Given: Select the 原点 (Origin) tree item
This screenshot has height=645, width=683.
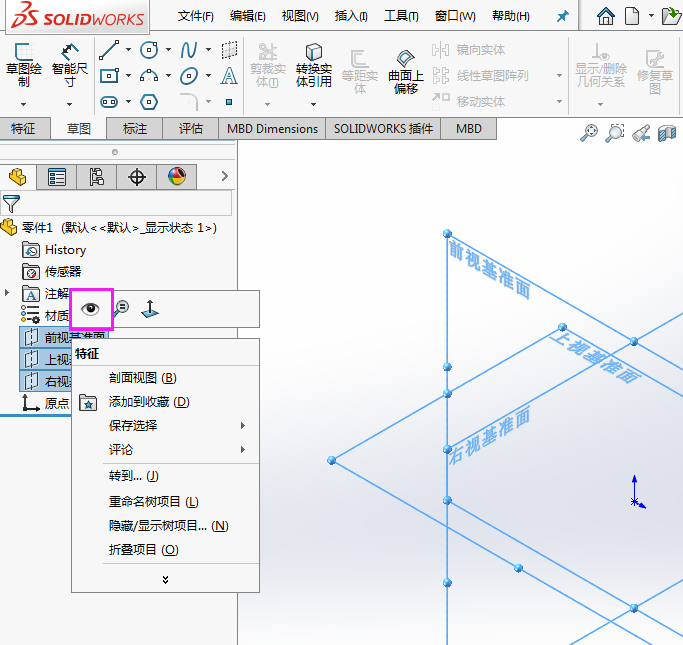Looking at the screenshot, I should pos(46,403).
